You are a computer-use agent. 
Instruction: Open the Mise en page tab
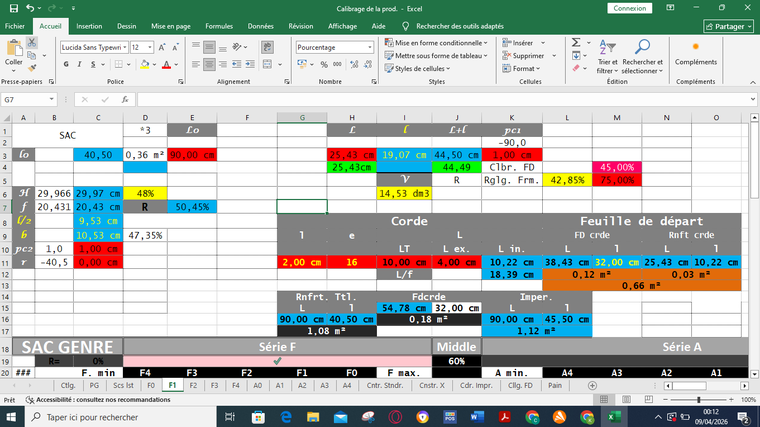pos(171,26)
